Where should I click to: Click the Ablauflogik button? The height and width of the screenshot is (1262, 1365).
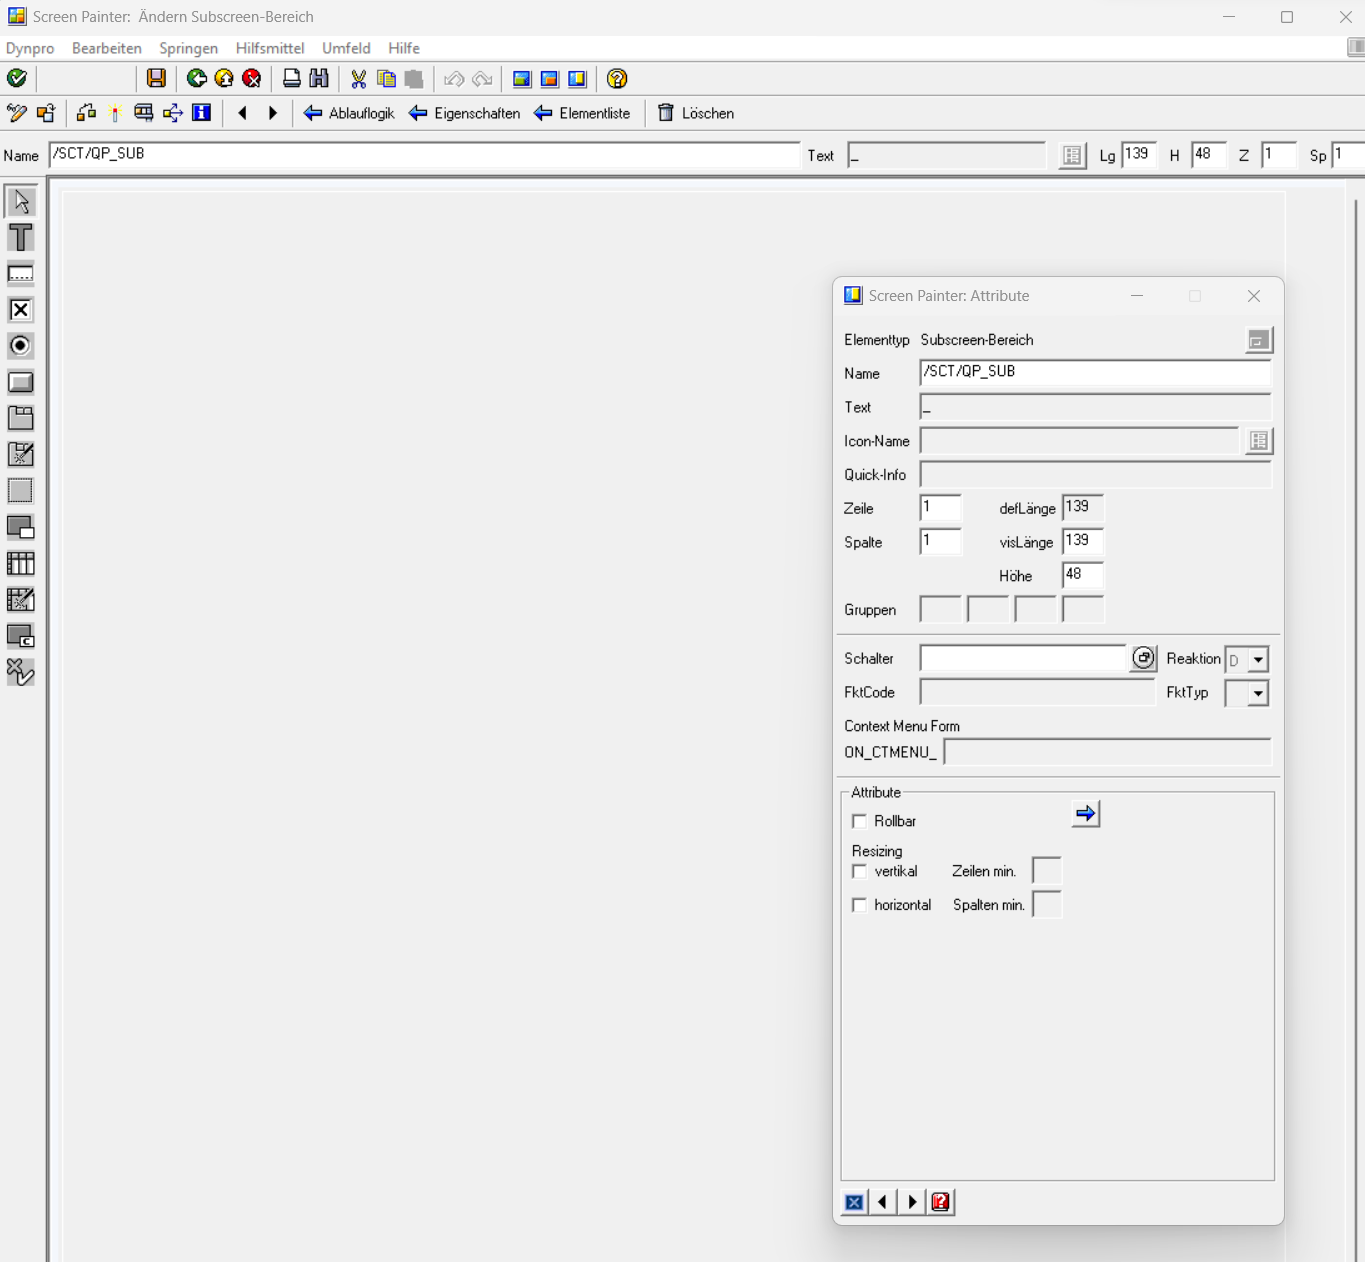click(x=349, y=113)
